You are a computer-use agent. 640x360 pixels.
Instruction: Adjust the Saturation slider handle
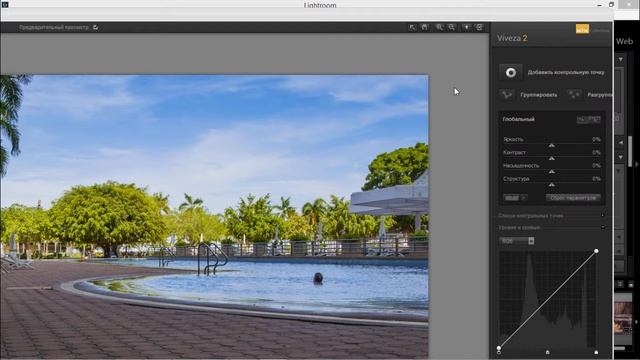tap(551, 172)
